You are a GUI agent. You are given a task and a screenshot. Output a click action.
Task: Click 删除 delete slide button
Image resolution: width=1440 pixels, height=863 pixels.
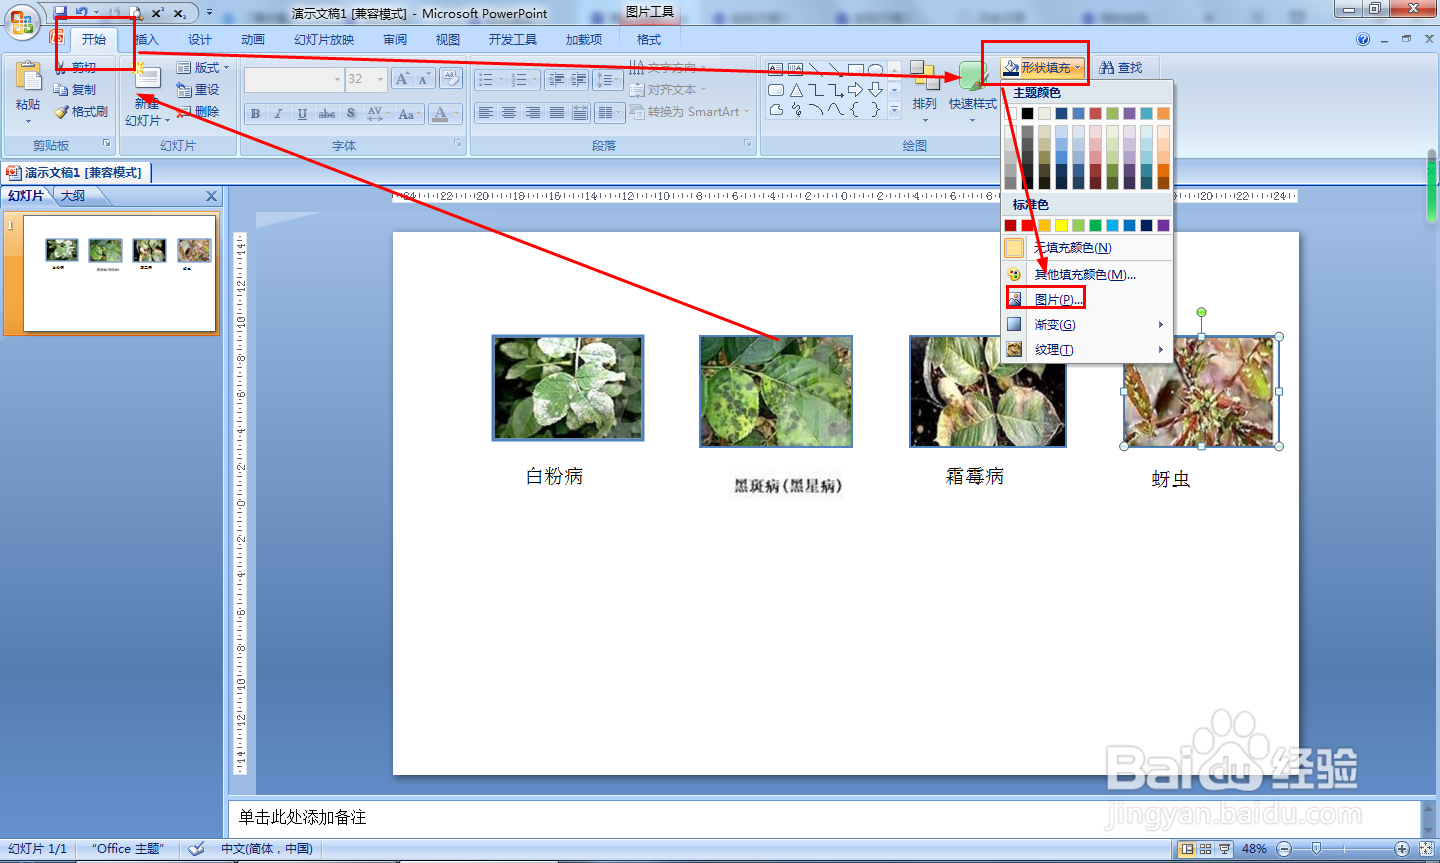198,112
